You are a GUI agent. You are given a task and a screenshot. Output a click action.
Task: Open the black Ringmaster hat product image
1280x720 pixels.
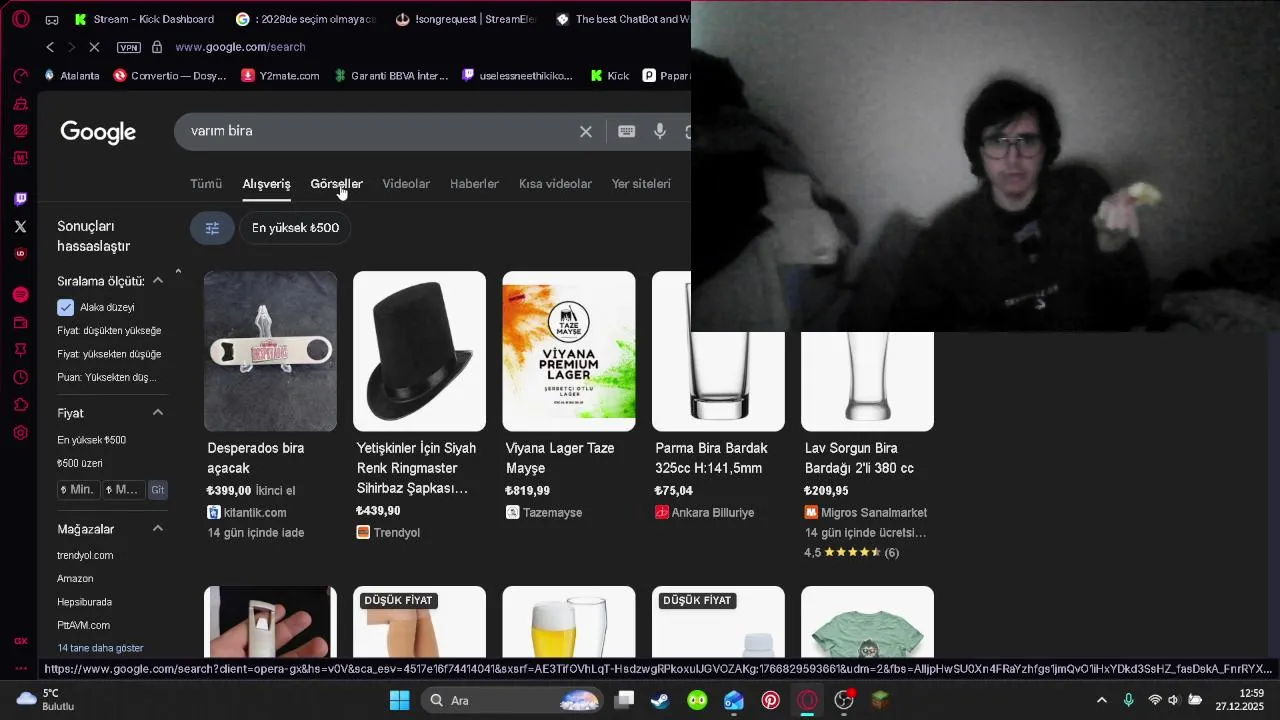click(x=419, y=351)
